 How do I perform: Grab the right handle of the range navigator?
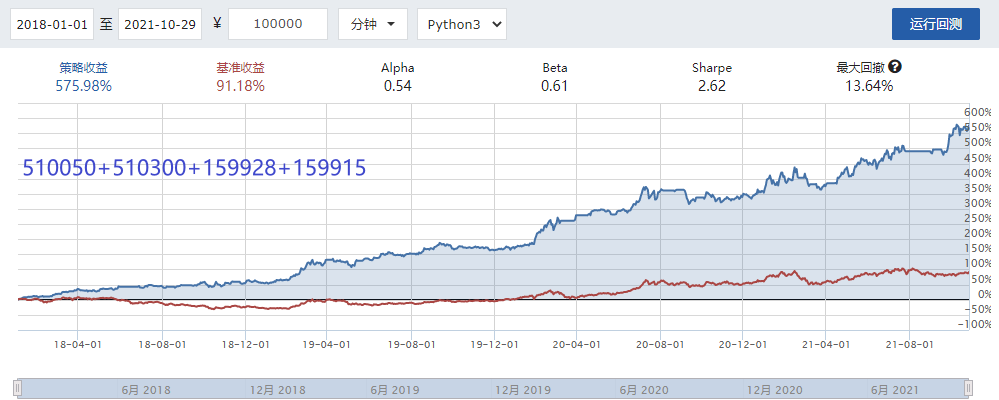click(967, 387)
